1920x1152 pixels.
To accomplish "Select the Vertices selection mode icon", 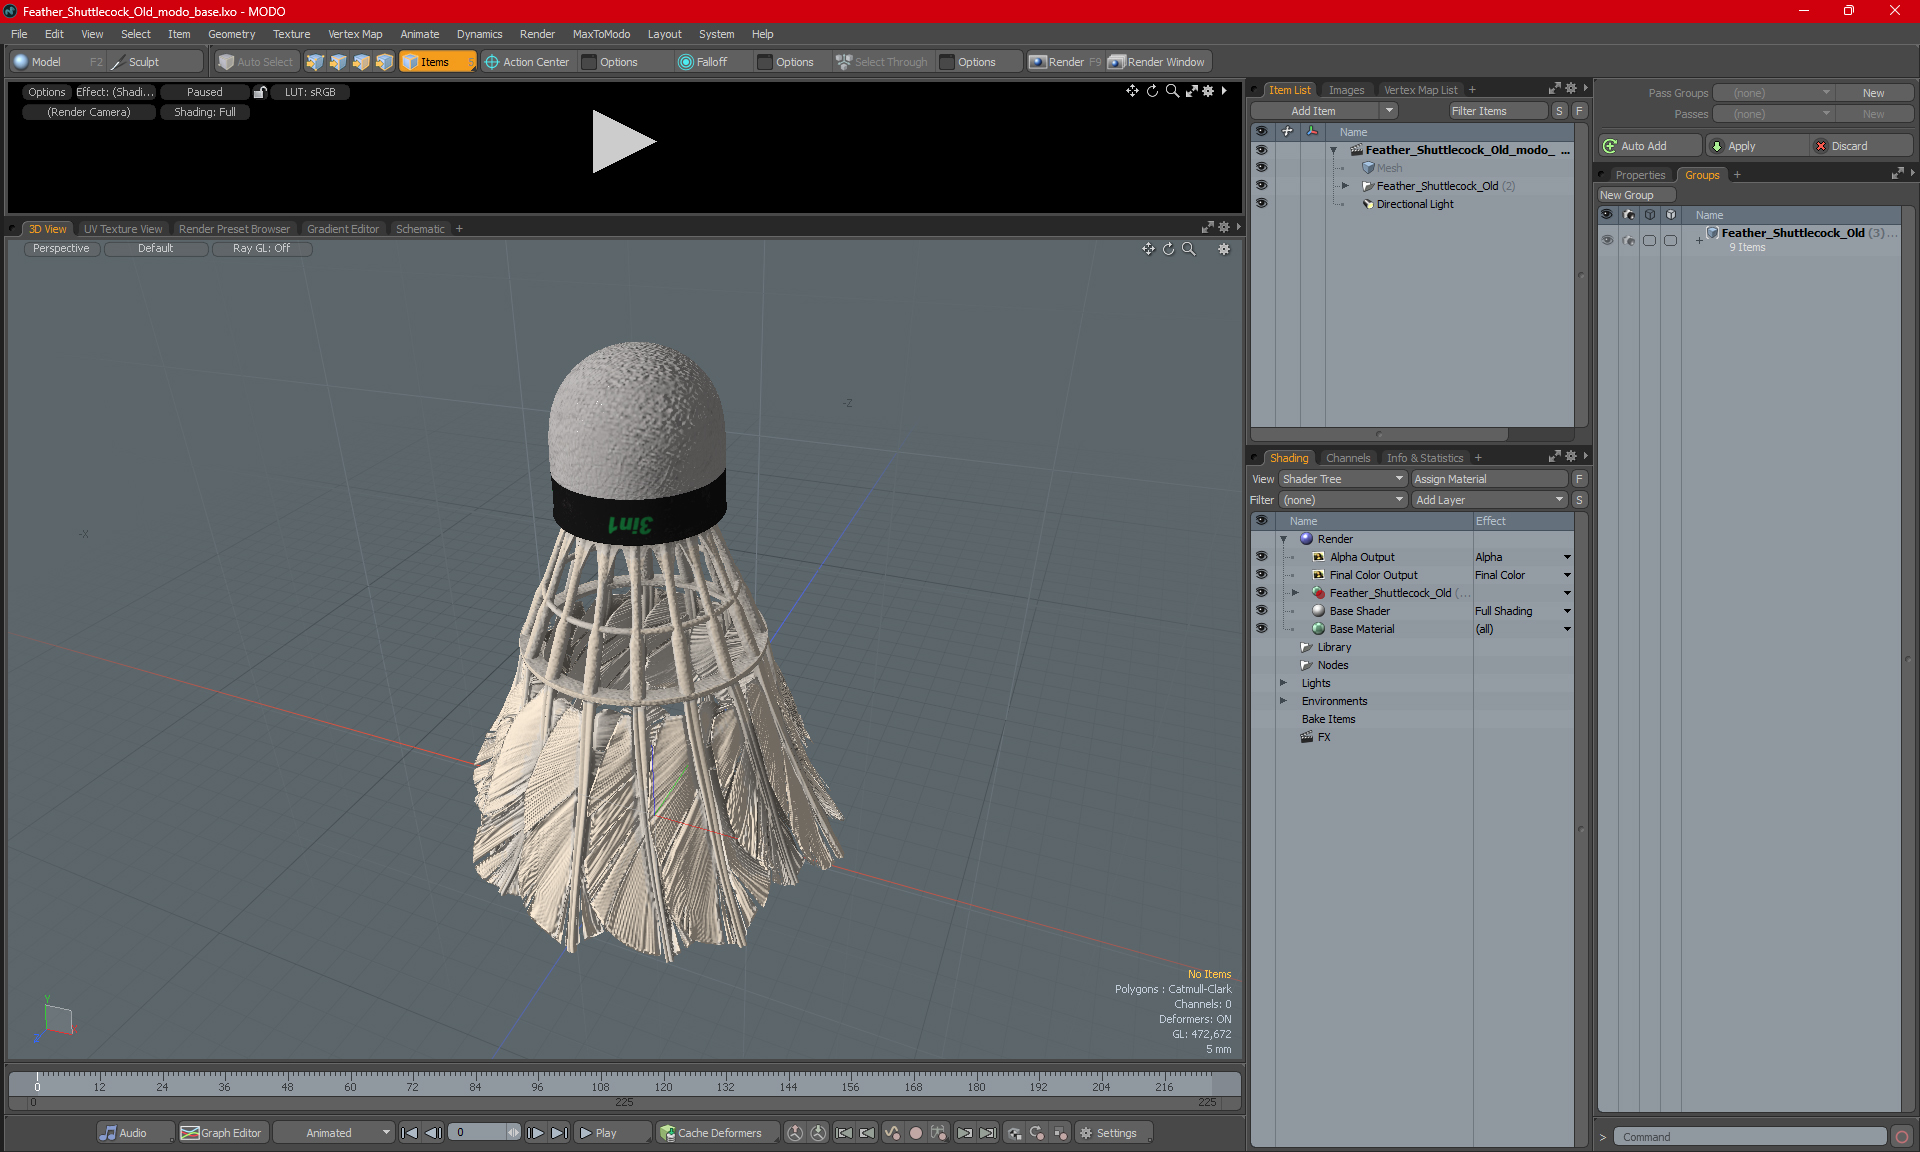I will coord(315,62).
